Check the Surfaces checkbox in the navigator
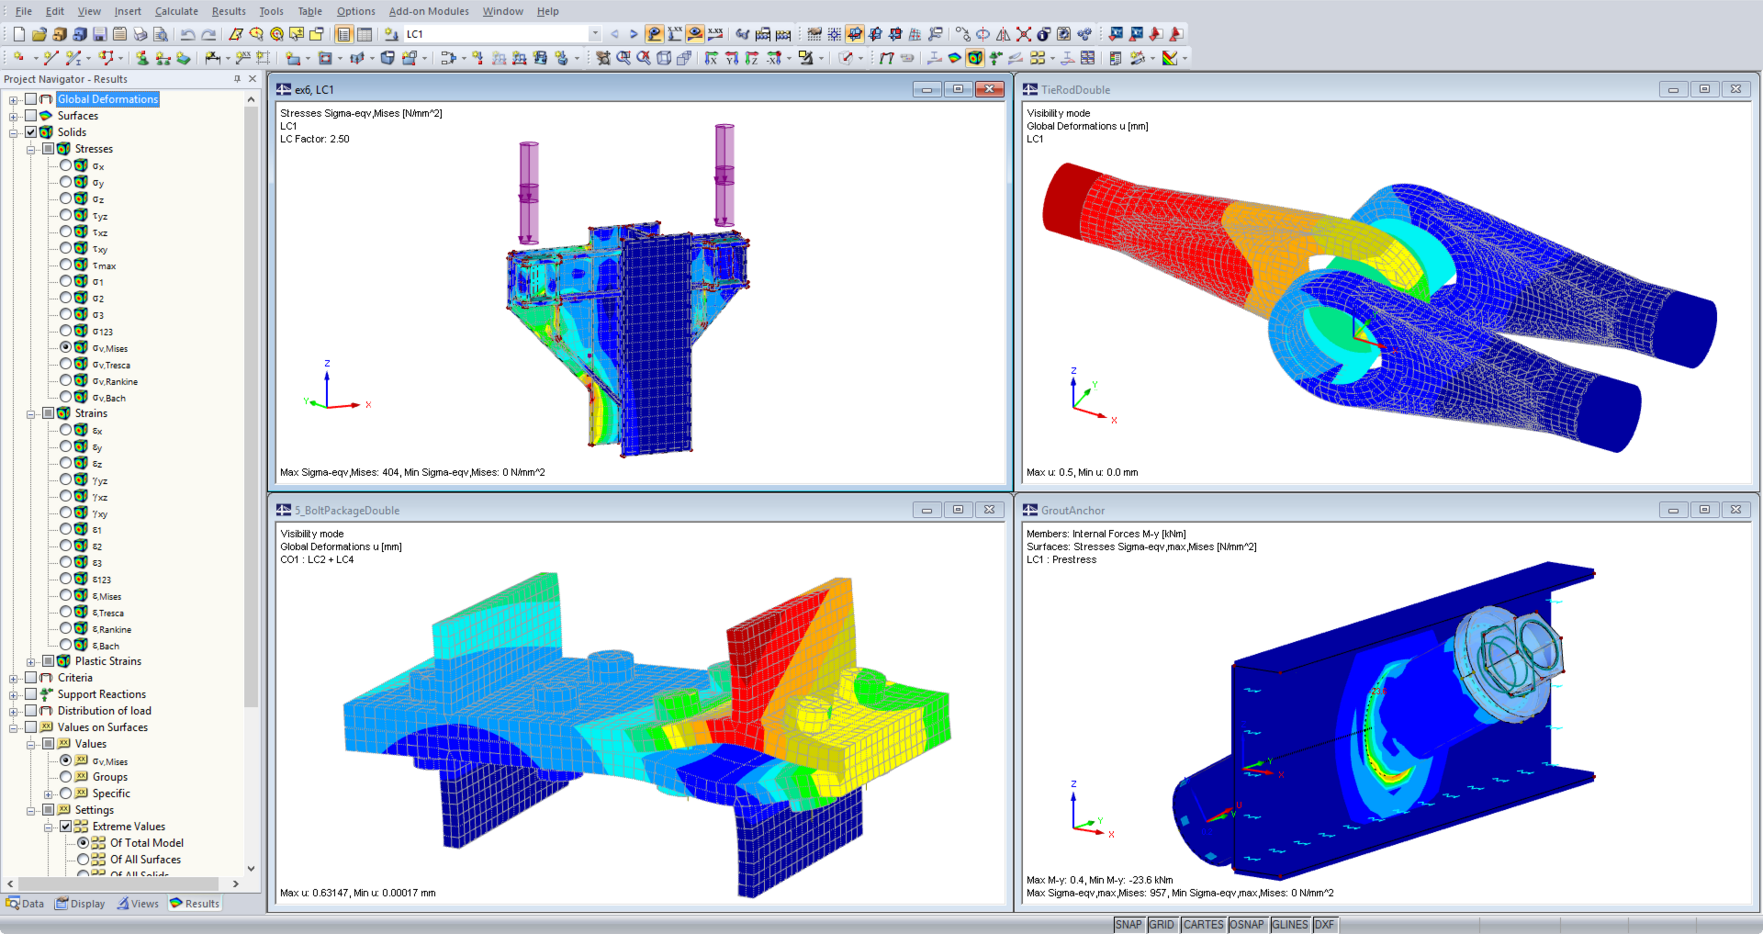The width and height of the screenshot is (1763, 934). click(31, 115)
